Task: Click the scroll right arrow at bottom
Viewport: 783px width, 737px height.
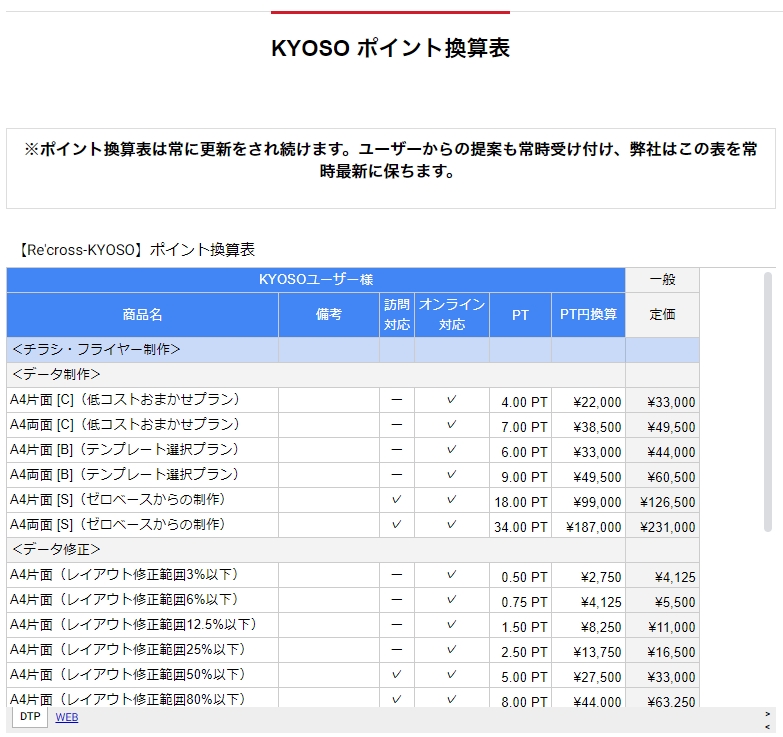Action: pos(768,713)
